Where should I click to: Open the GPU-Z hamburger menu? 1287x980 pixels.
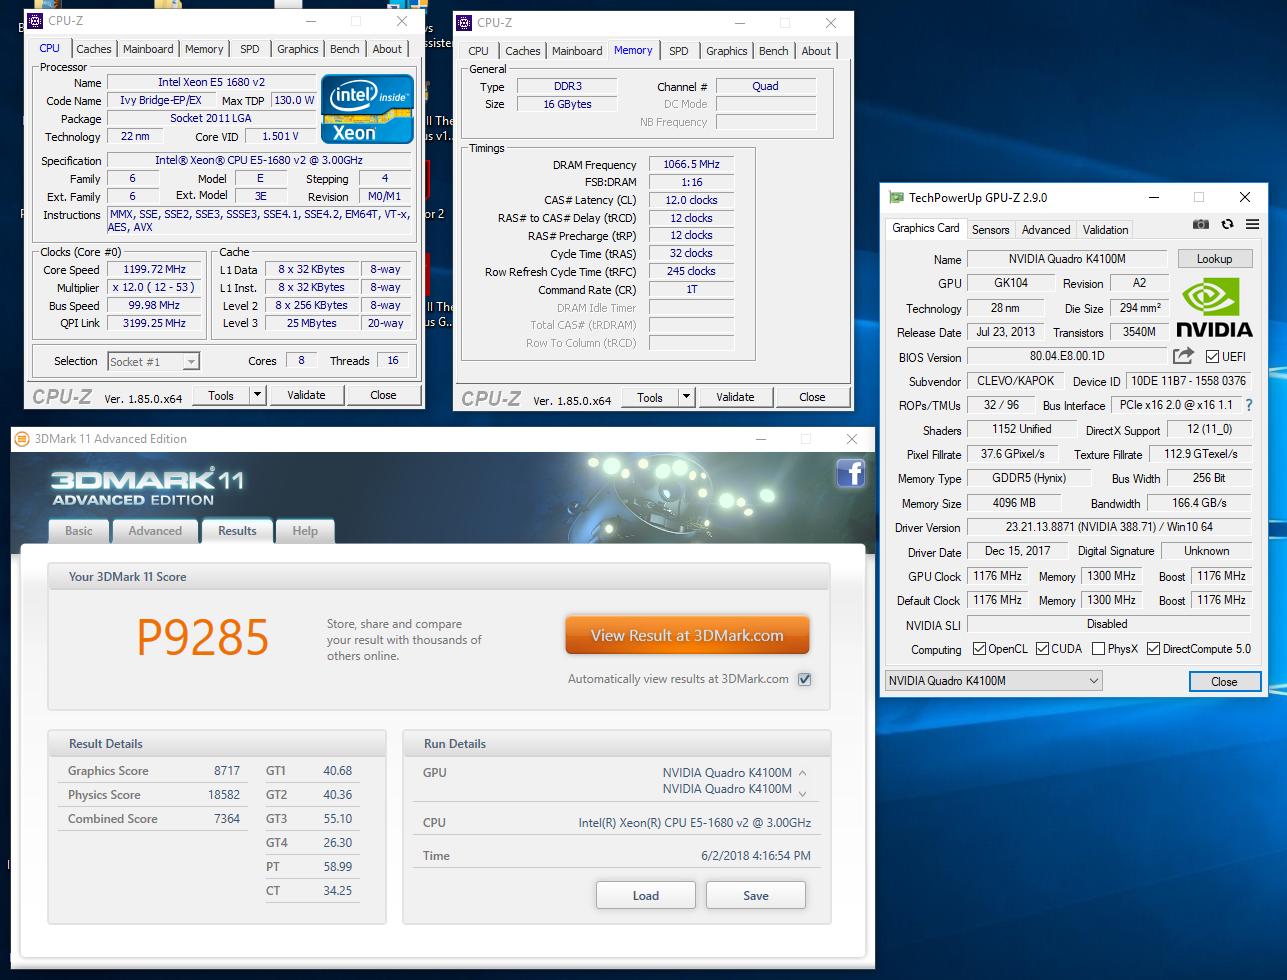click(x=1252, y=226)
